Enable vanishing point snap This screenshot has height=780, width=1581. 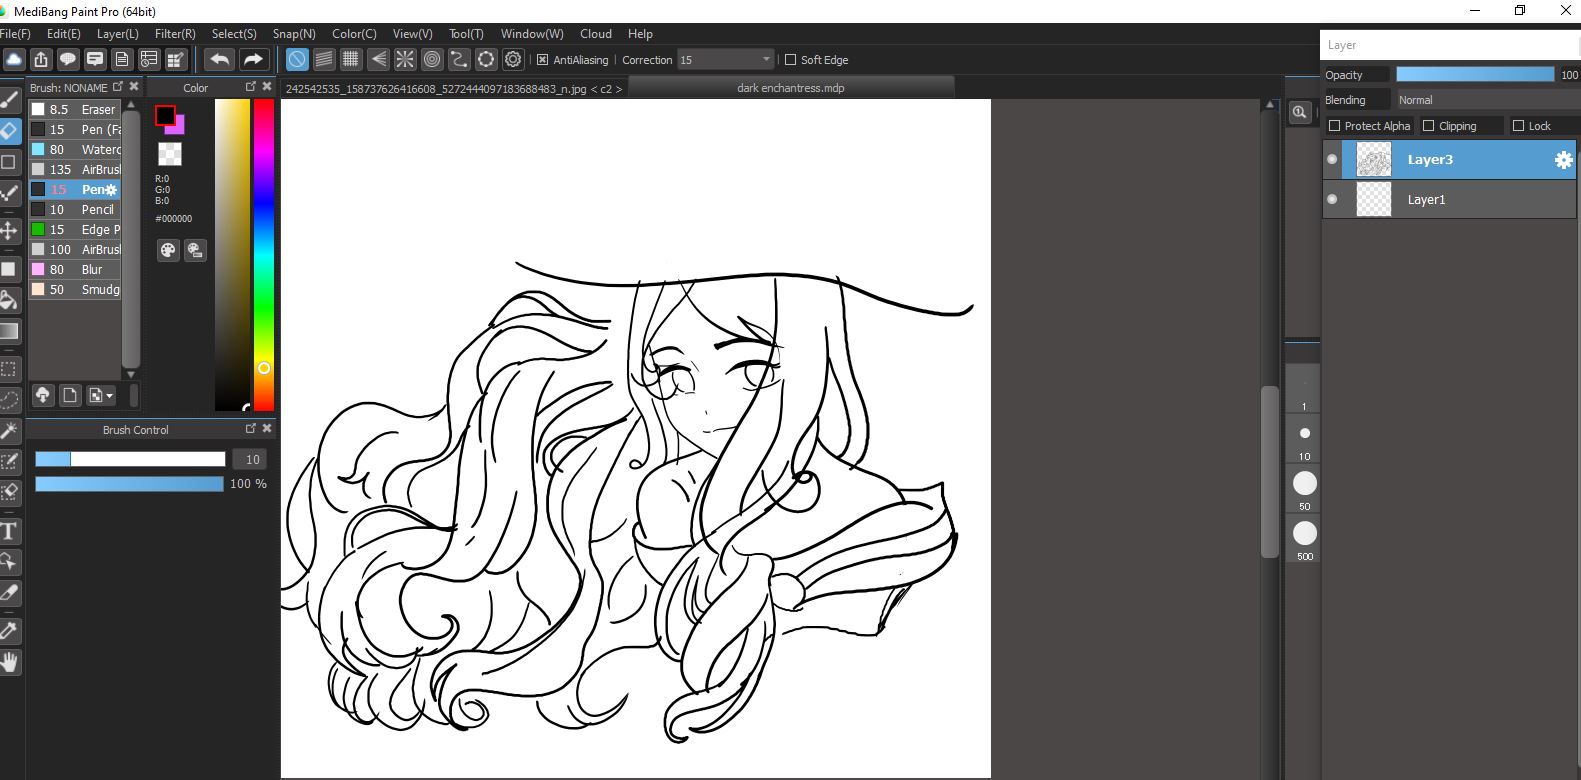(x=378, y=59)
